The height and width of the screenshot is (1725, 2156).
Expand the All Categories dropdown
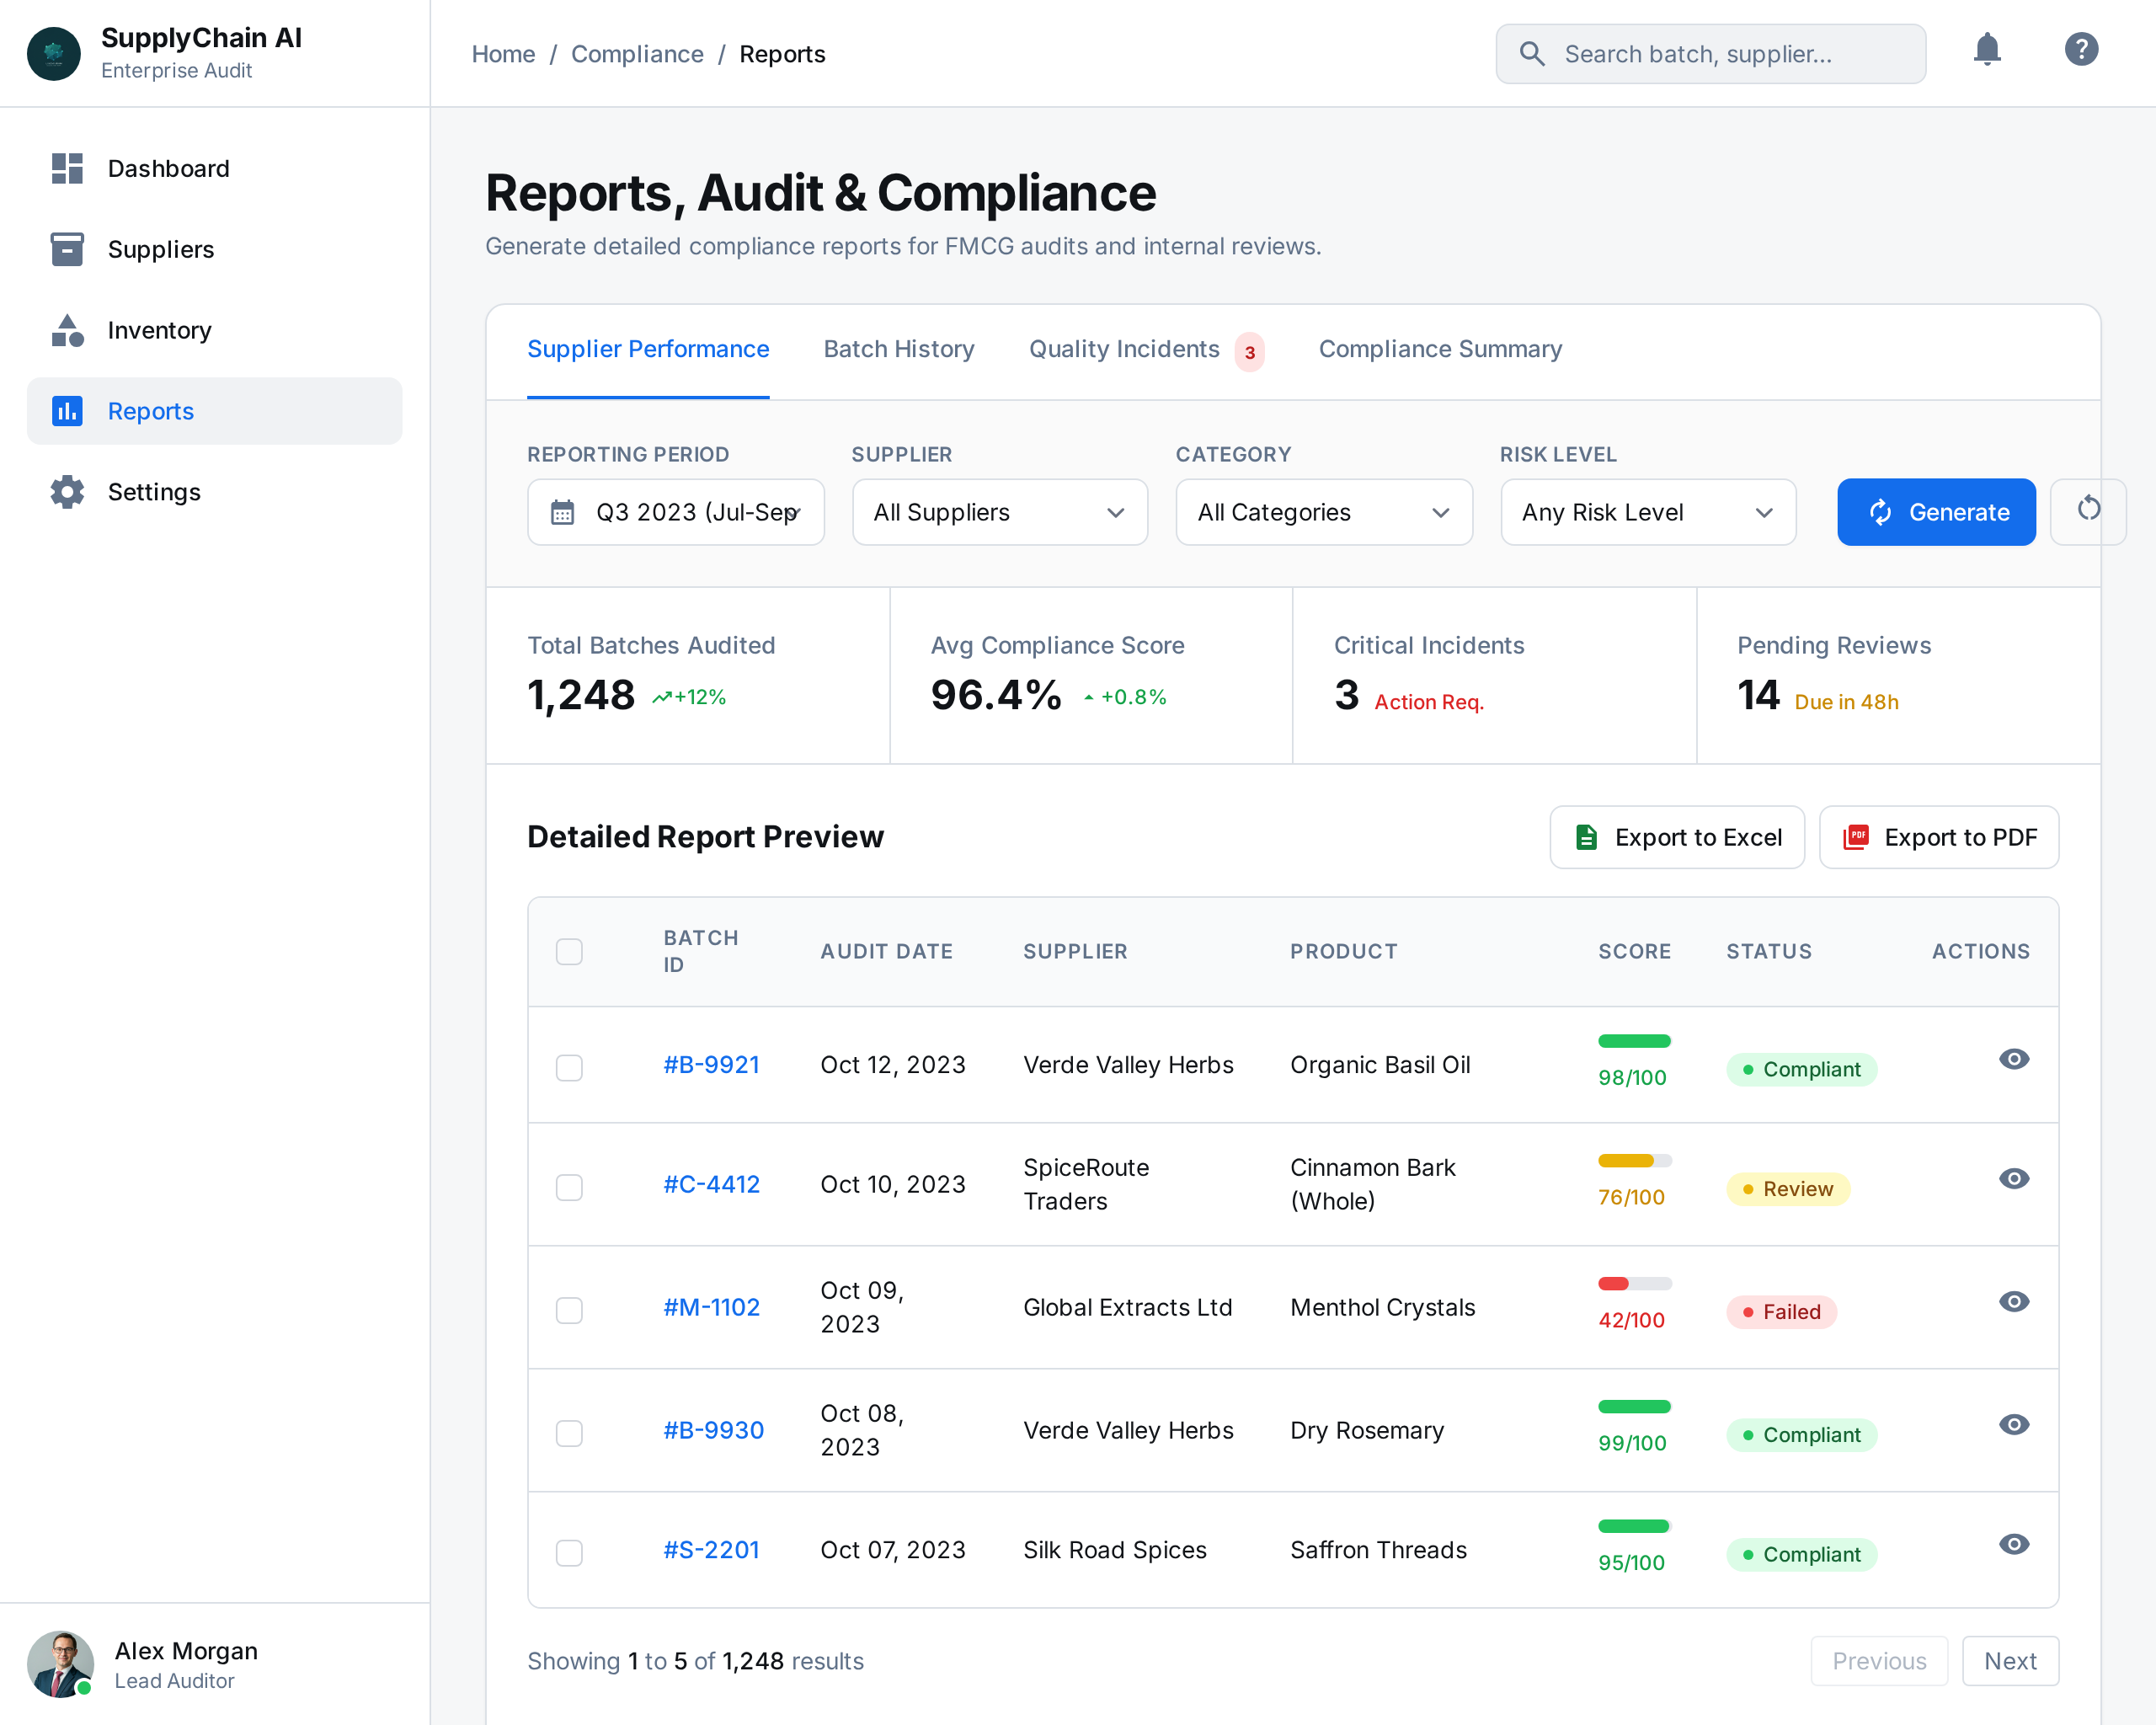tap(1324, 512)
